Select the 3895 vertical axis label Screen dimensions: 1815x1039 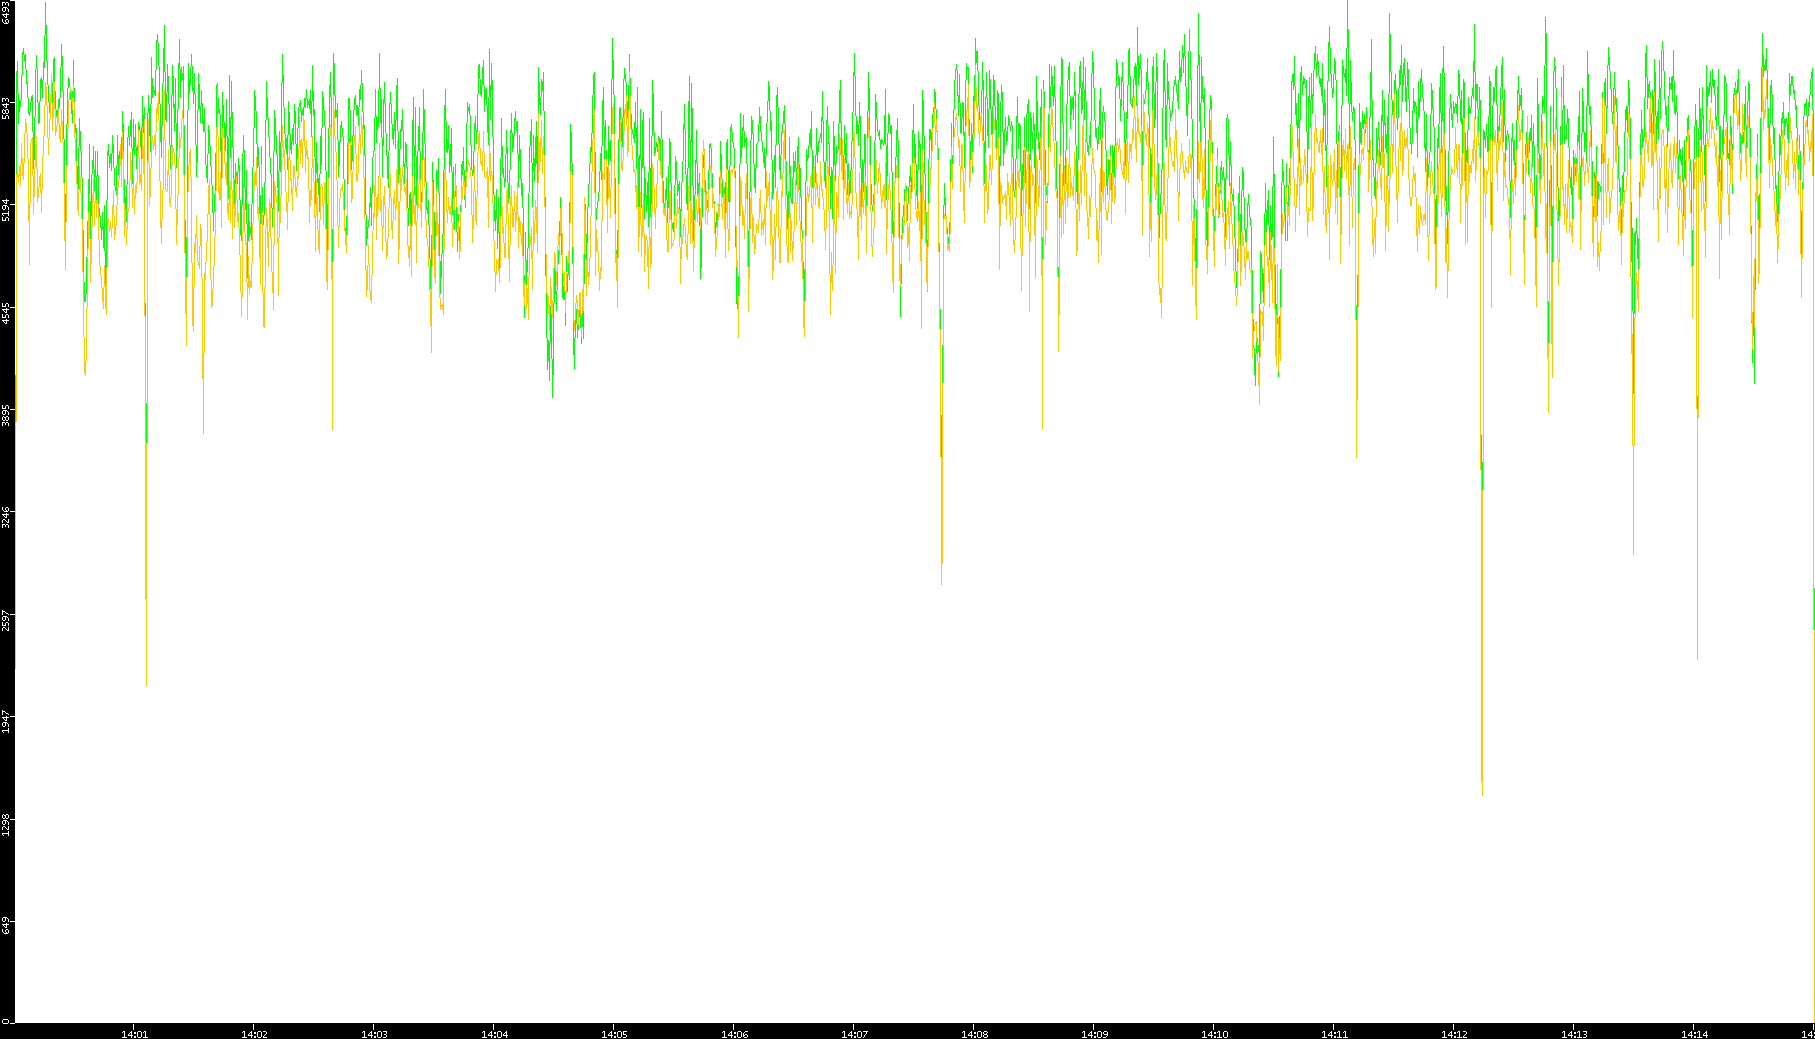[7, 415]
